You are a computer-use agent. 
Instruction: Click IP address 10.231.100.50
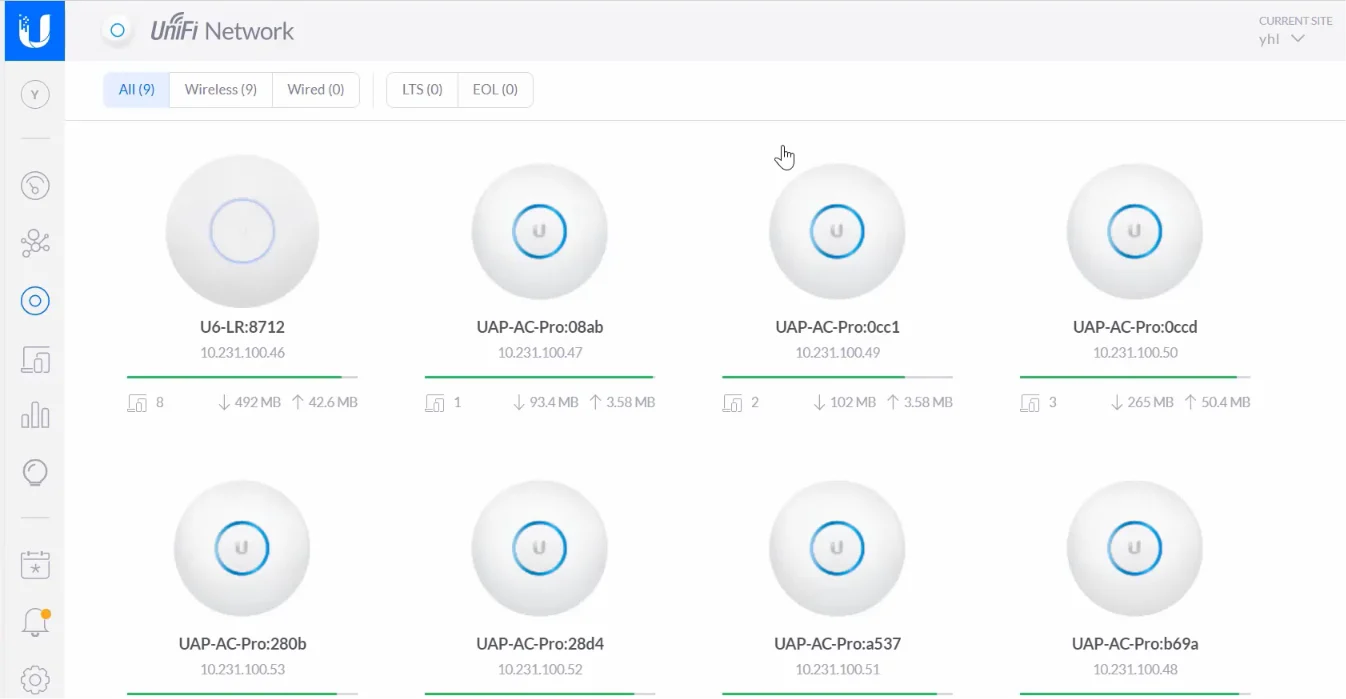click(x=1135, y=353)
